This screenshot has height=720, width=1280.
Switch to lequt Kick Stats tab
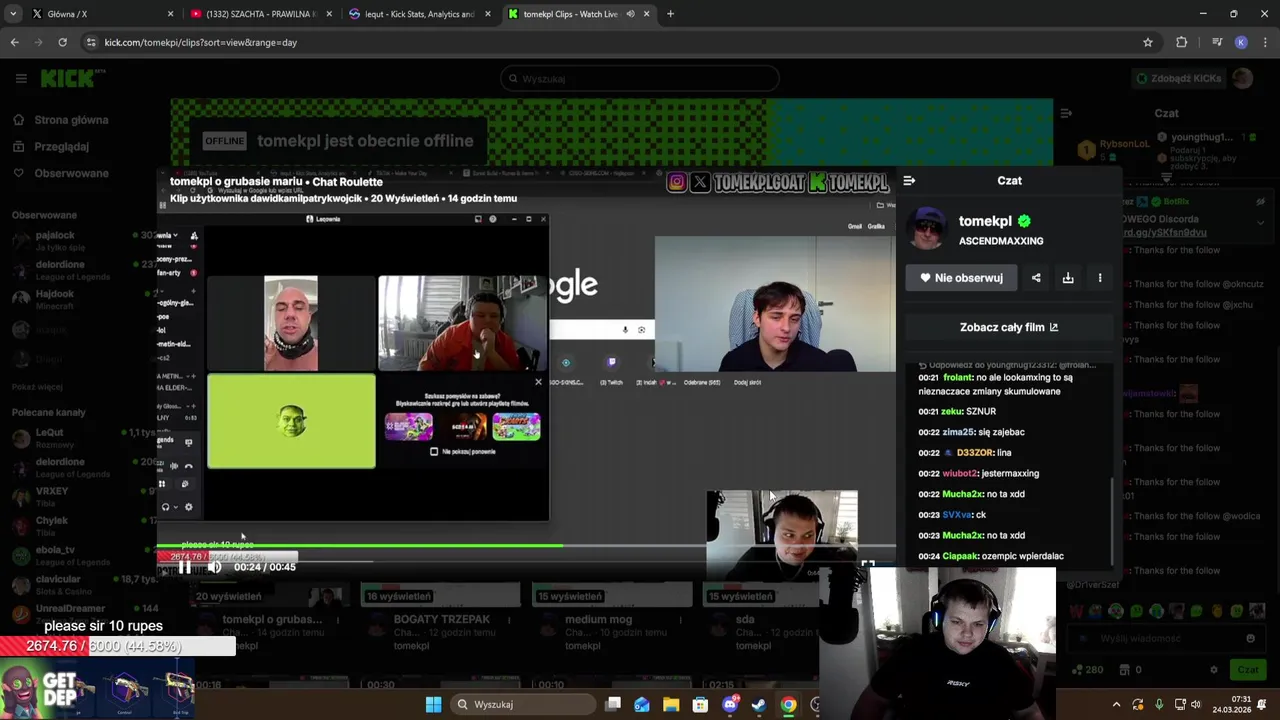[419, 14]
